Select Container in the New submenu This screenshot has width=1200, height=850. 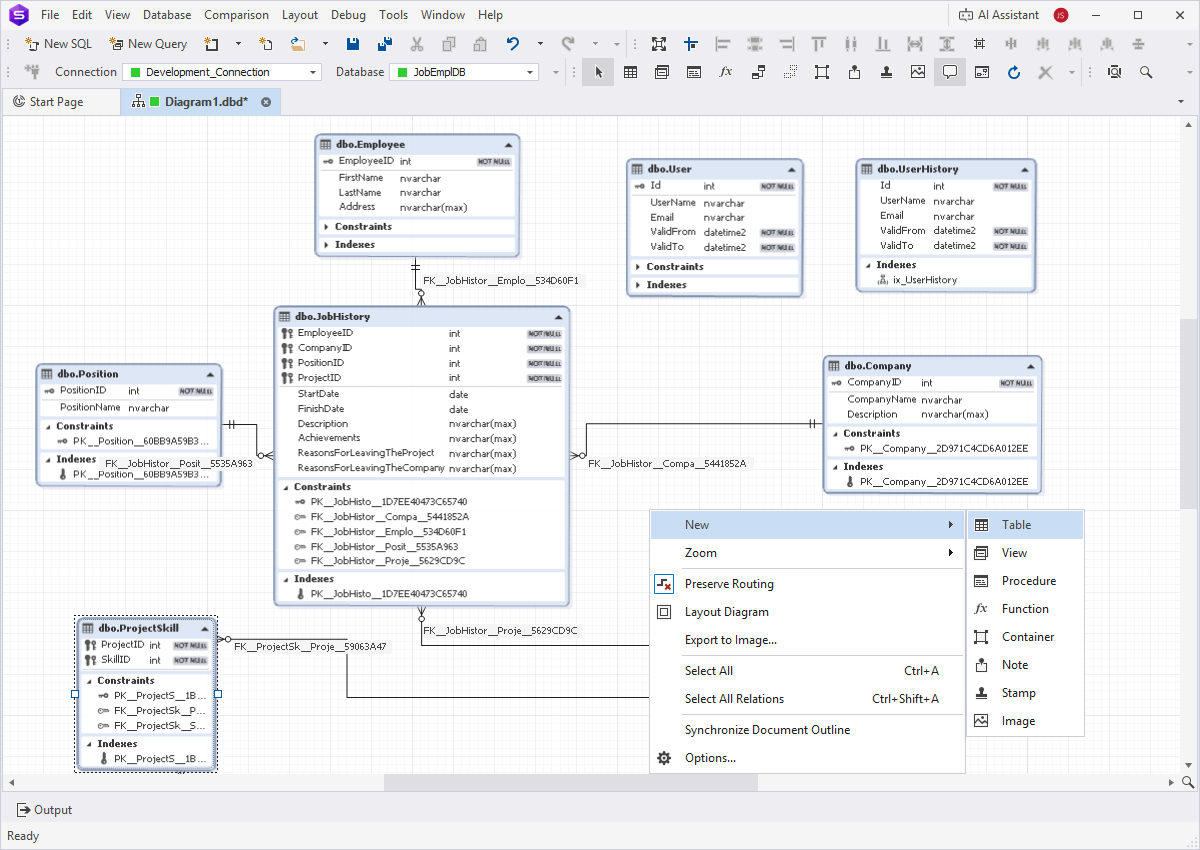pos(1025,637)
